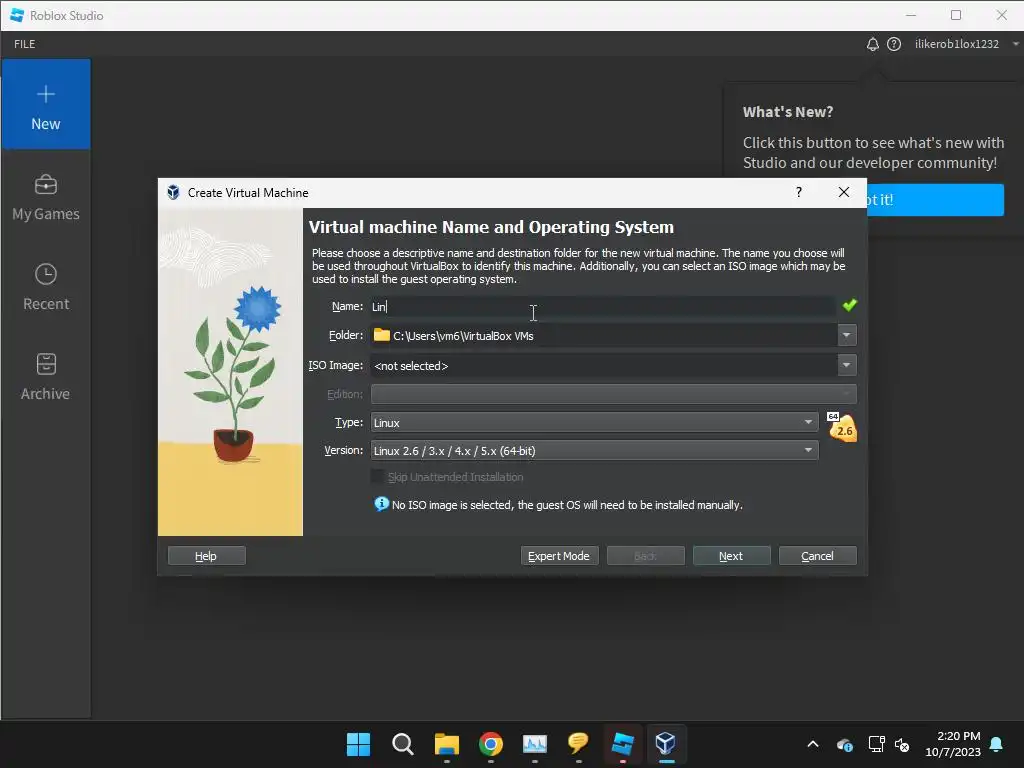The image size is (1024, 768).
Task: Open My Games in Roblox Studio sidebar
Action: tap(46, 197)
